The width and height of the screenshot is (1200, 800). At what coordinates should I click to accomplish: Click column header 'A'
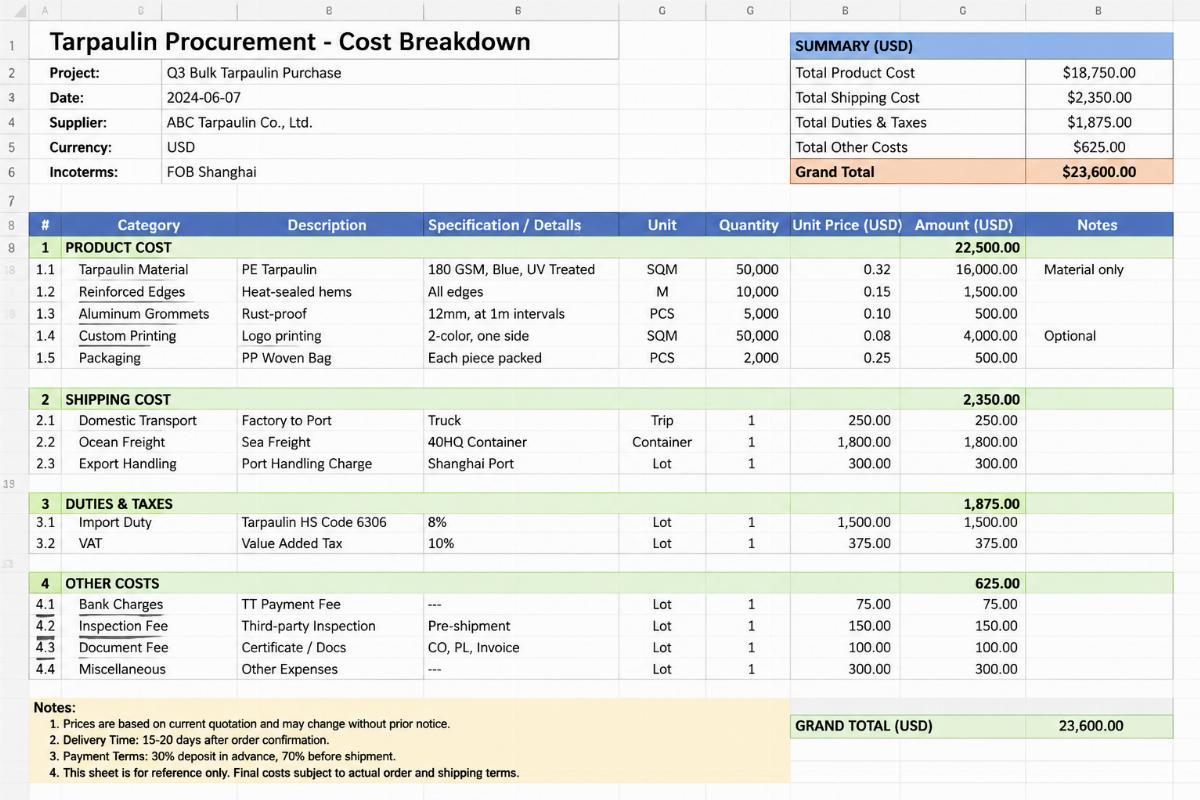[x=45, y=10]
